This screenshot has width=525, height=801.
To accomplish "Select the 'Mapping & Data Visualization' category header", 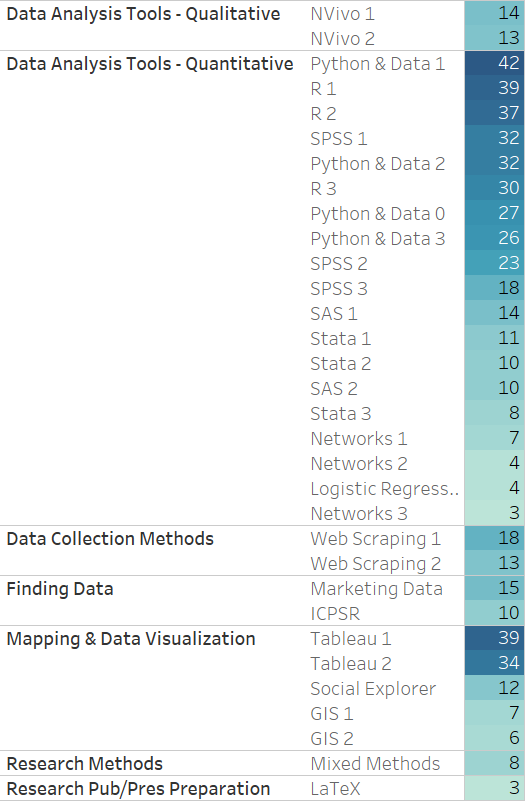I will coord(131,640).
